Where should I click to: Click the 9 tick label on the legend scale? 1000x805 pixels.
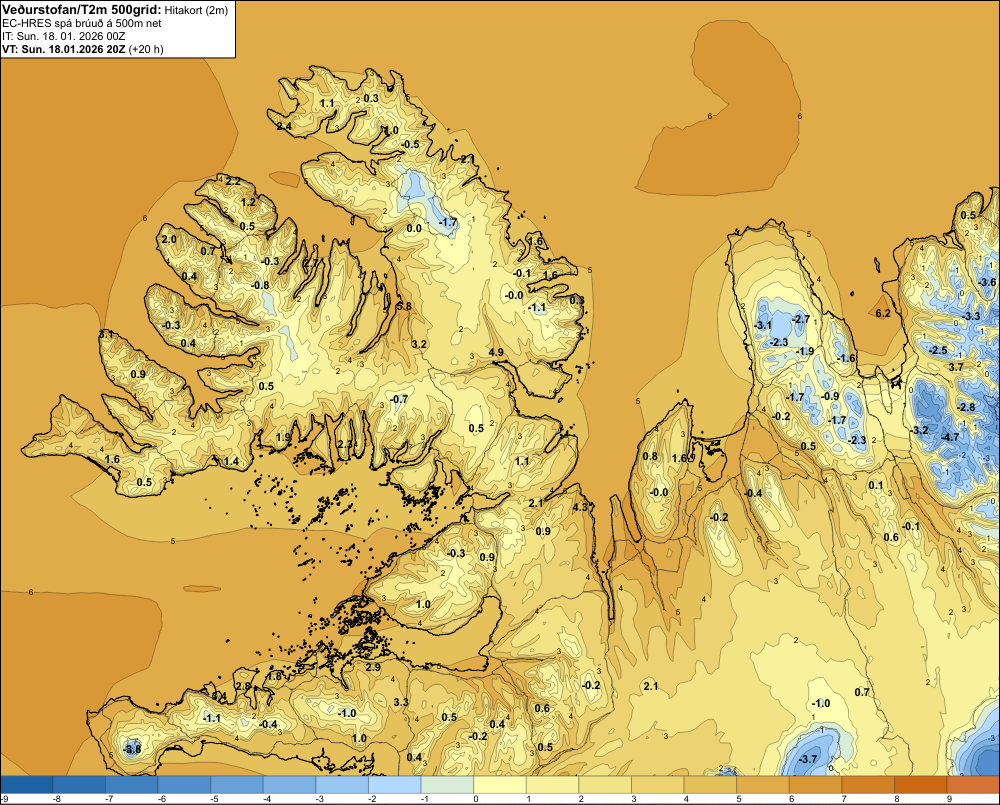[x=950, y=799]
